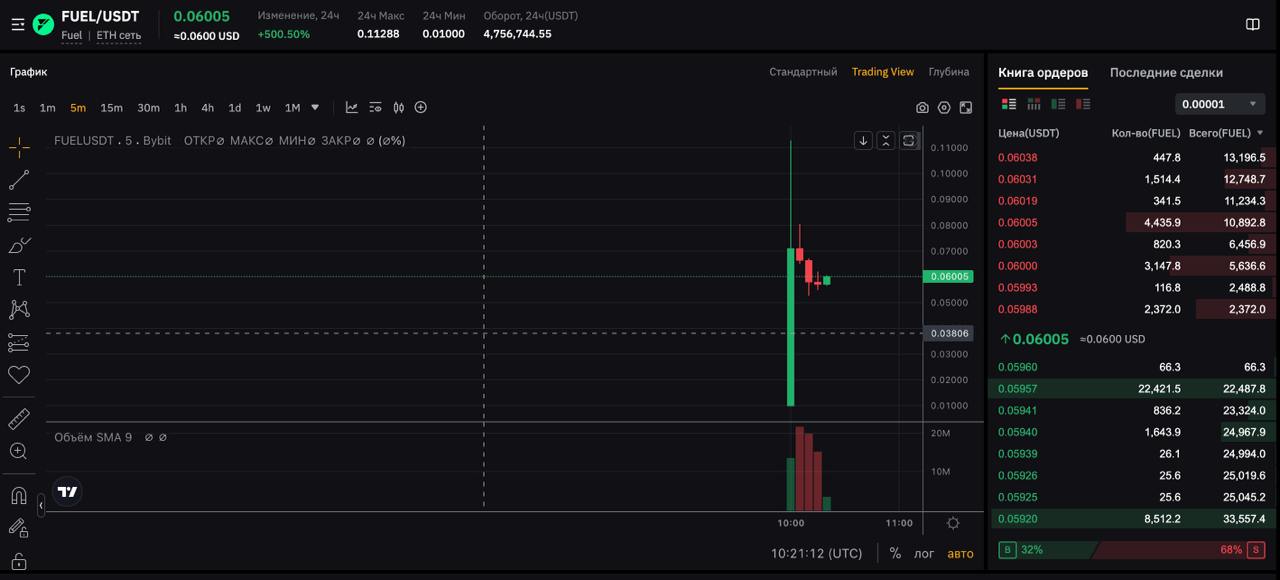
Task: Select the Стандартный chart view
Action: (x=803, y=72)
